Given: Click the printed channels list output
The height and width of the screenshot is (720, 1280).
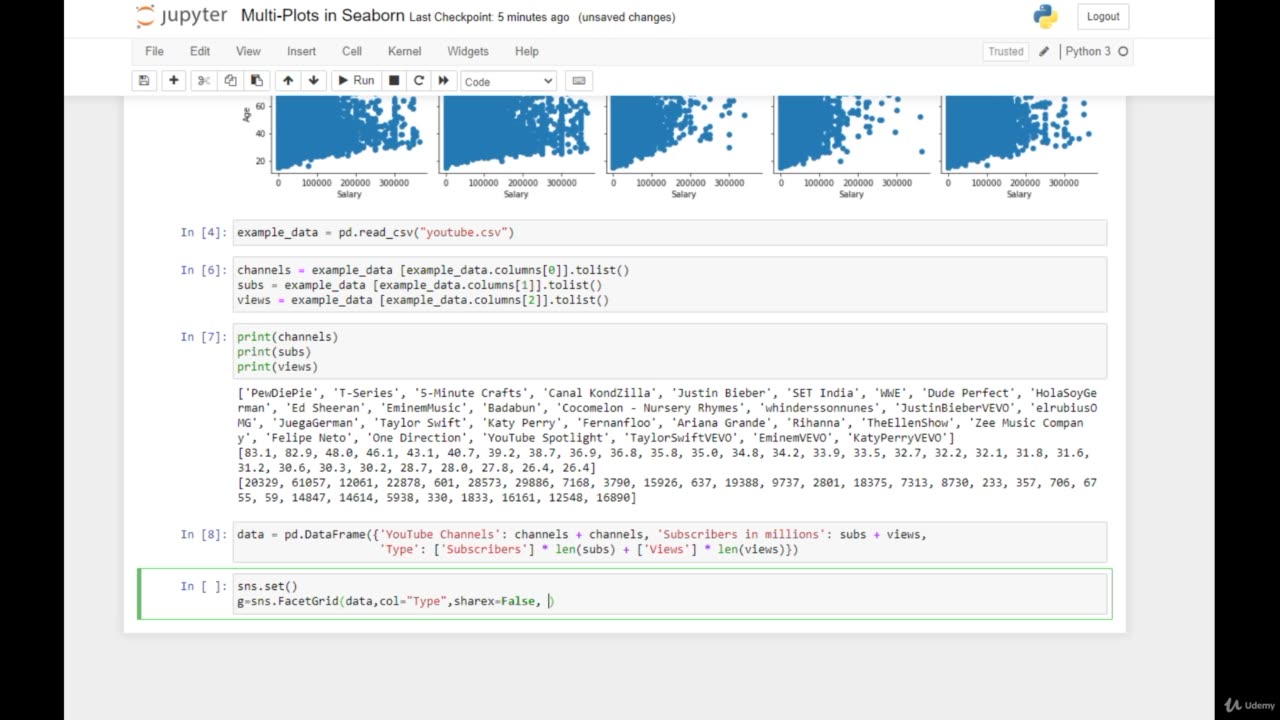Looking at the screenshot, I should (667, 415).
